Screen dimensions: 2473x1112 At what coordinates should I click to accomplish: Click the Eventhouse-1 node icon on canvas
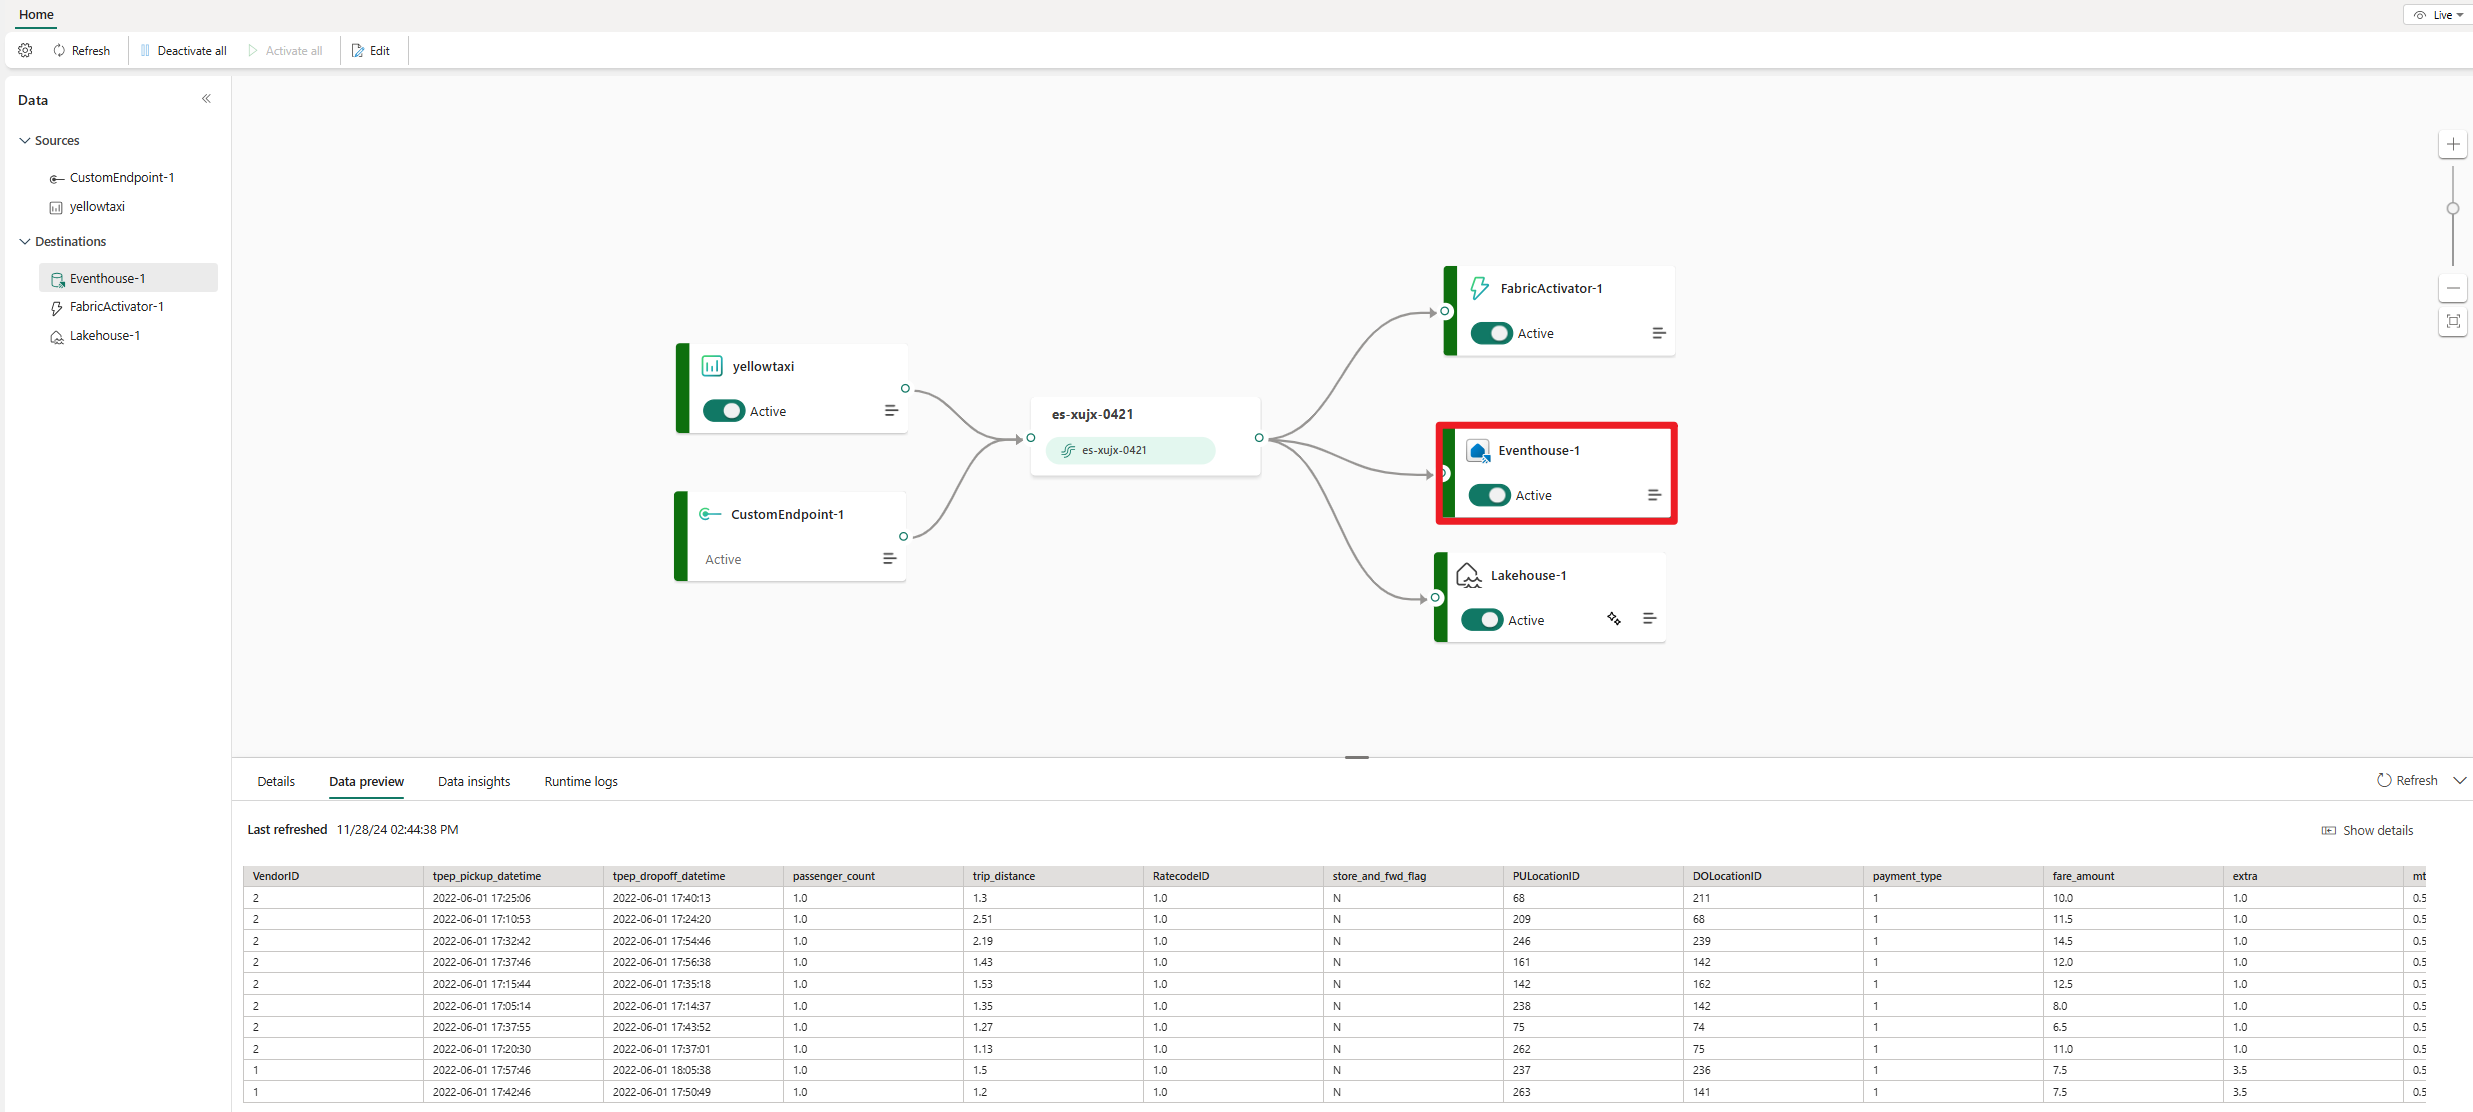(x=1478, y=451)
